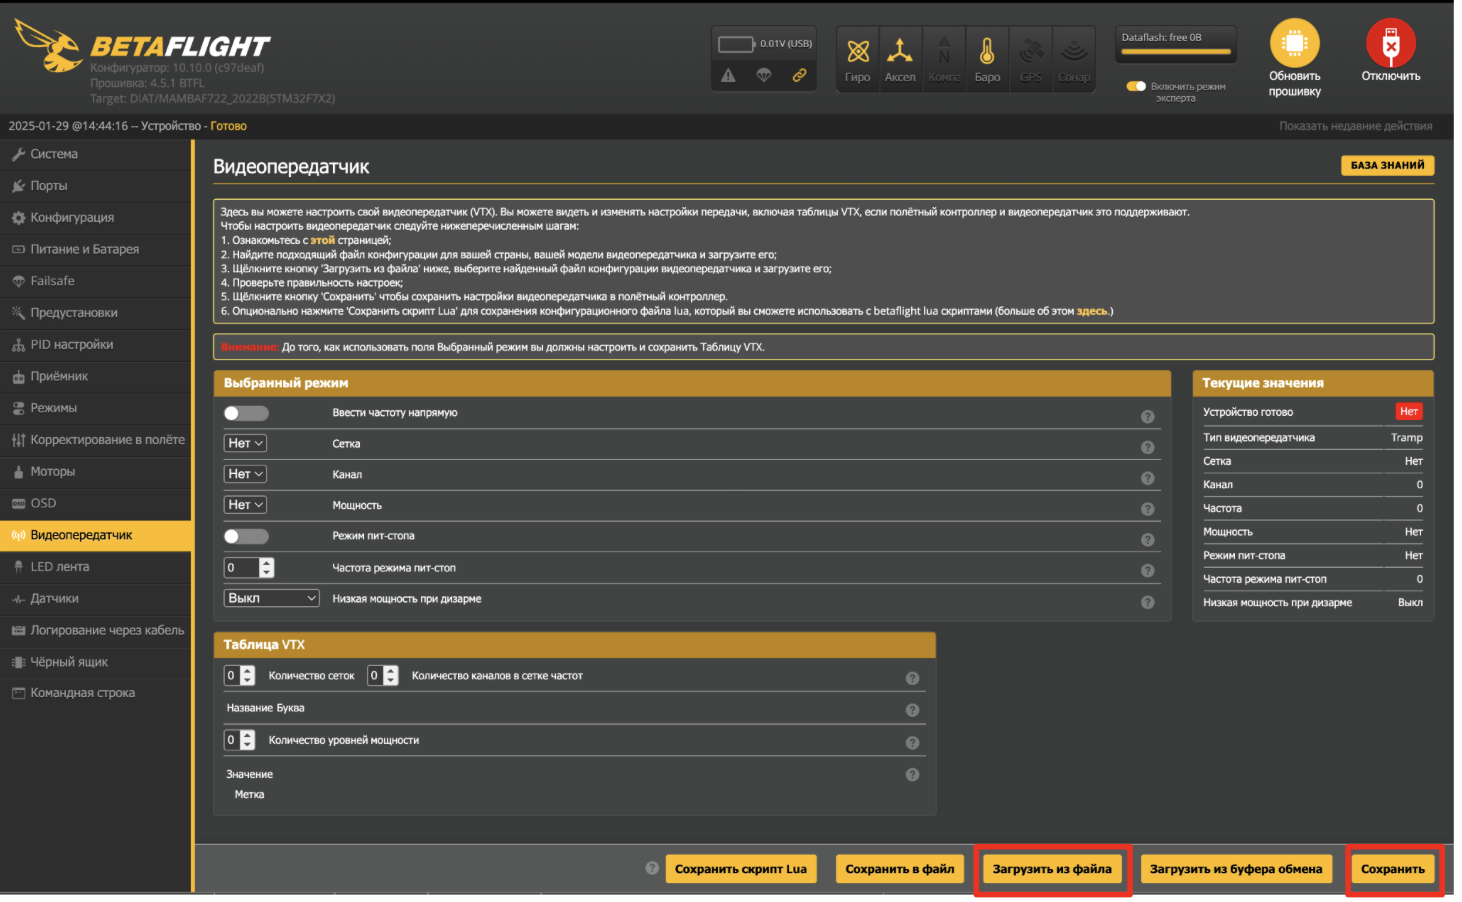The height and width of the screenshot is (902, 1462).
Task: Click the Загрузить из файла button
Action: pyautogui.click(x=1052, y=869)
